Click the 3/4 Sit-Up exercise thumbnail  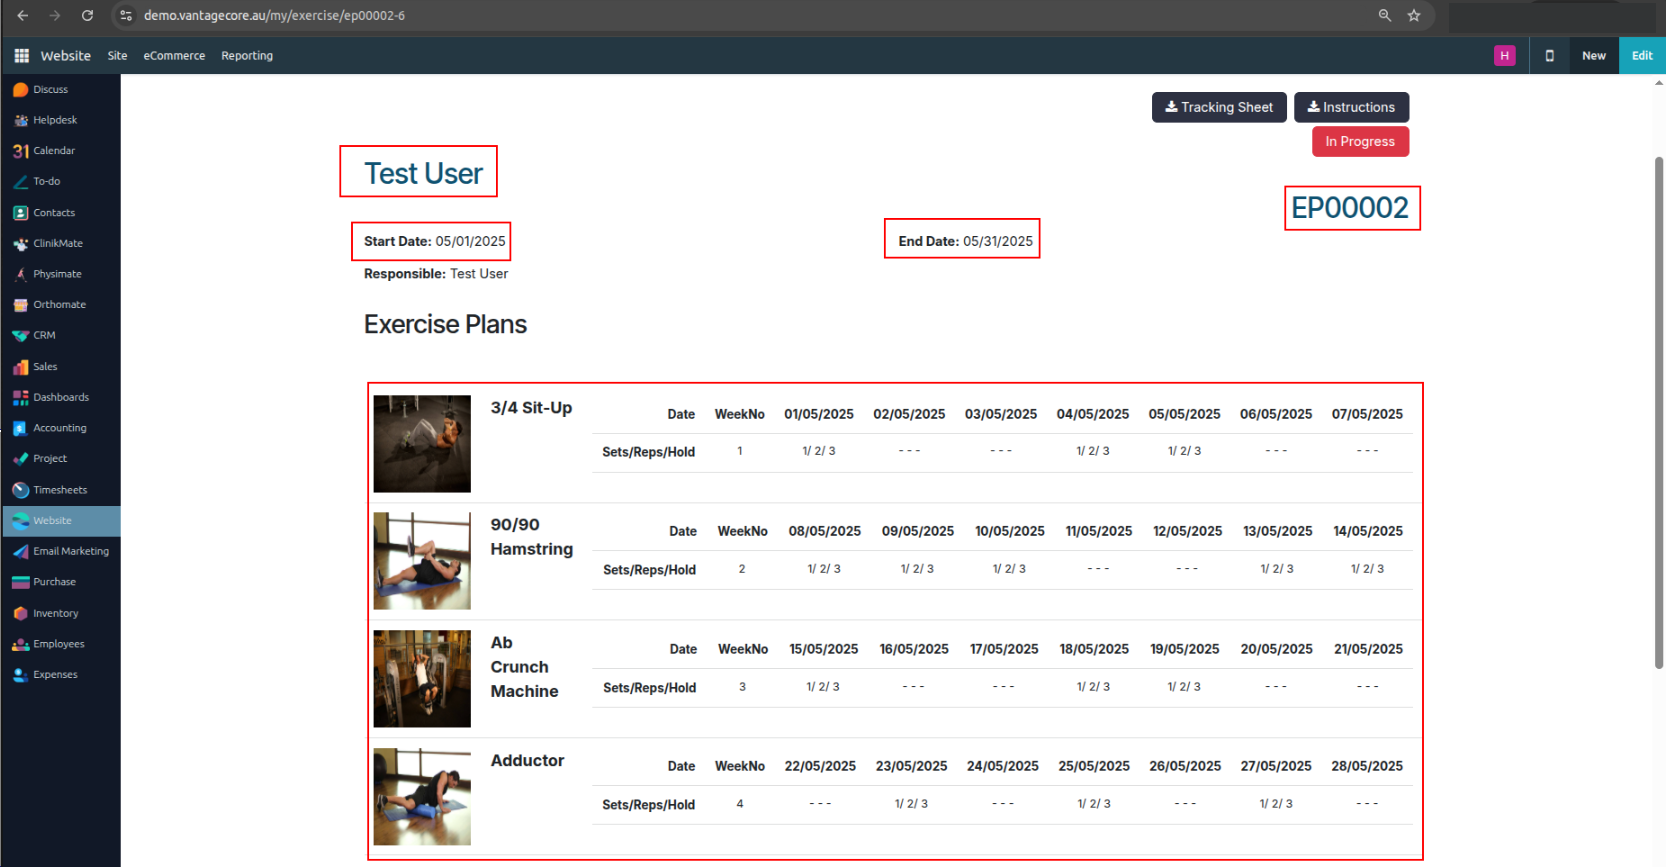point(422,443)
